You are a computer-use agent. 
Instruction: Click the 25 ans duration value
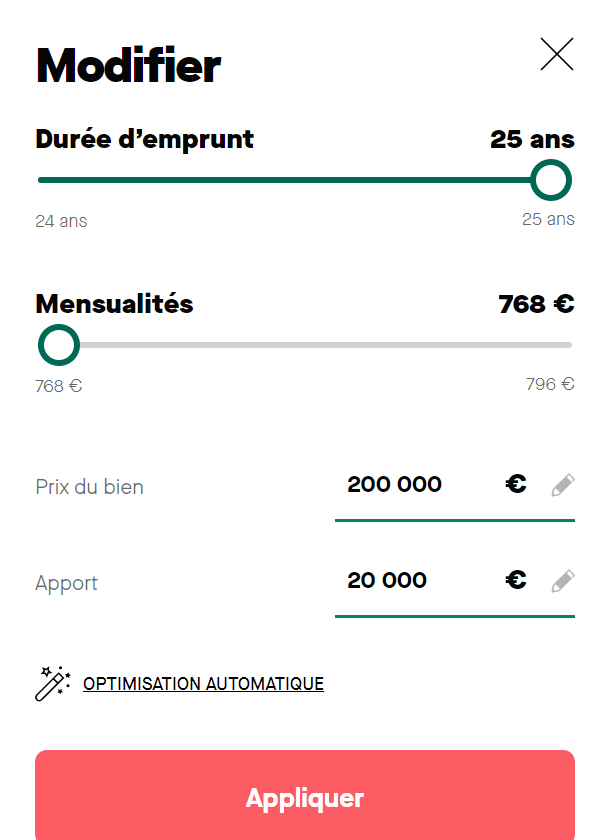(531, 139)
